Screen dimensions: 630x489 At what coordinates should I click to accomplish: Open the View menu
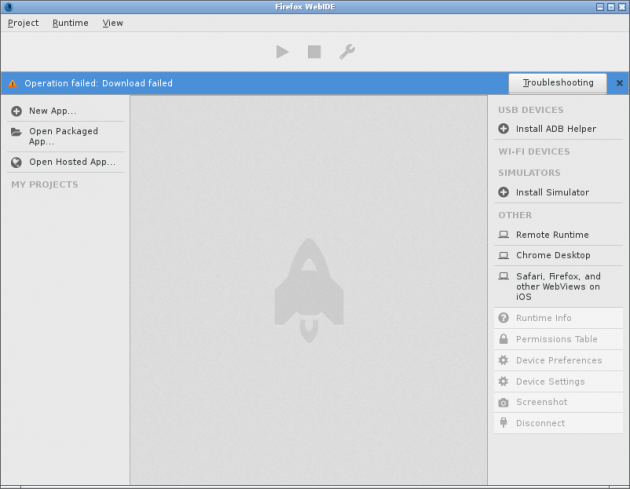tap(113, 23)
